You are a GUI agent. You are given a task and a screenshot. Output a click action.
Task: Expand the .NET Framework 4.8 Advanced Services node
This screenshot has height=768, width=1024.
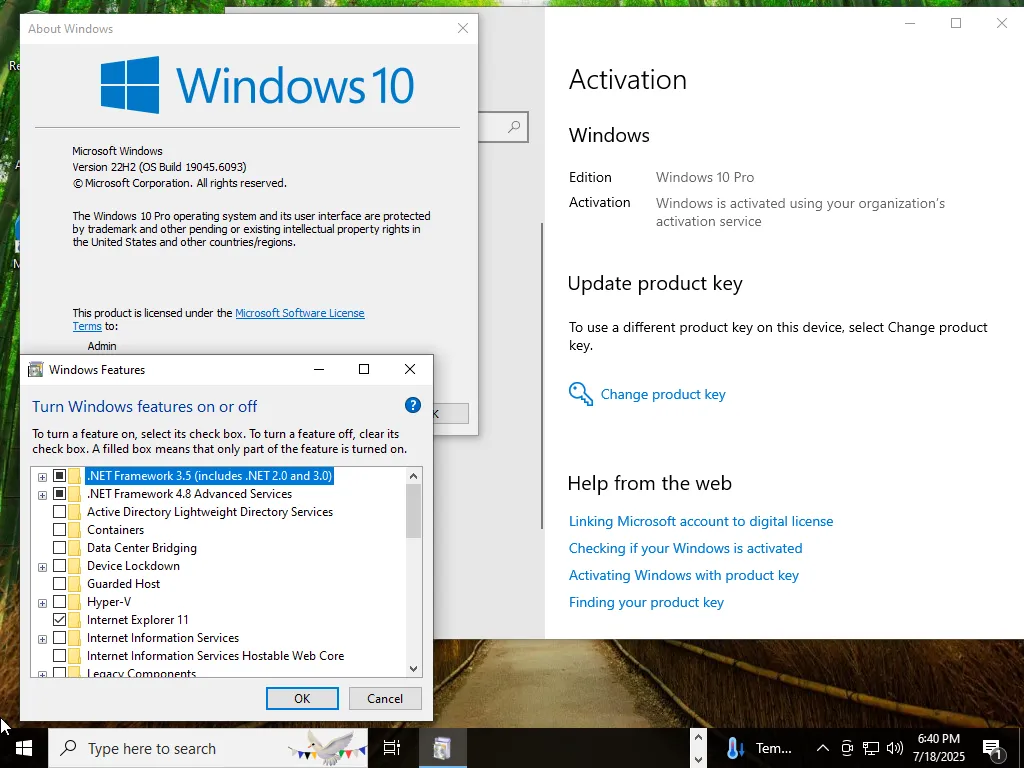tap(42, 495)
